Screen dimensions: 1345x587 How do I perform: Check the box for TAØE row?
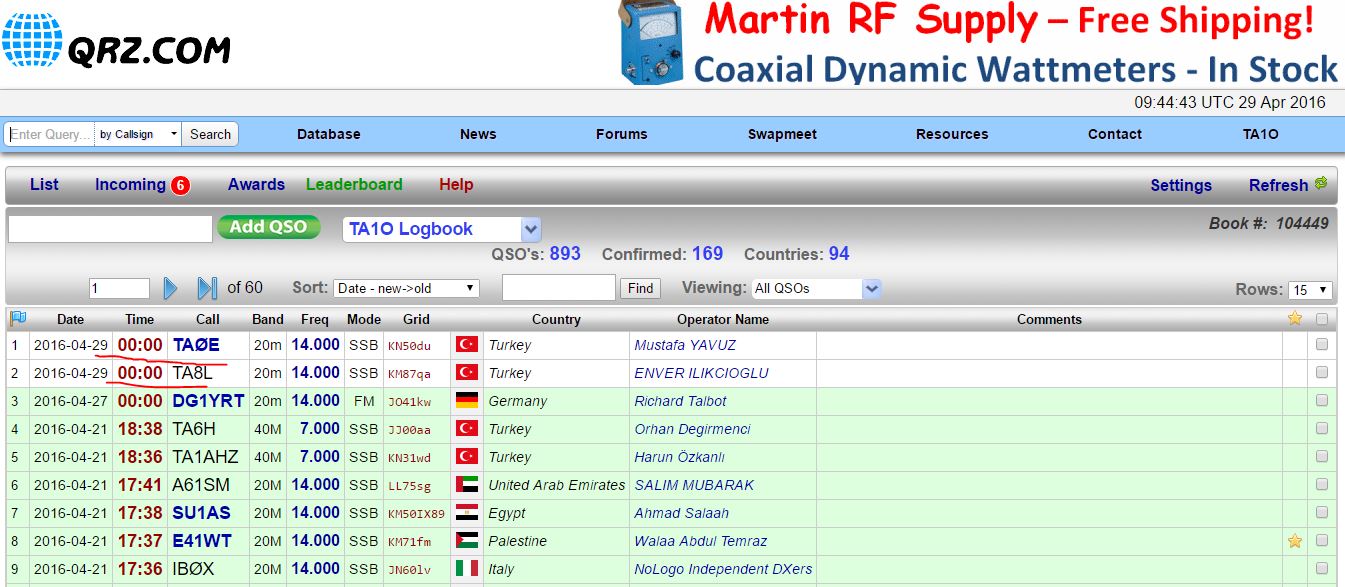[1322, 344]
